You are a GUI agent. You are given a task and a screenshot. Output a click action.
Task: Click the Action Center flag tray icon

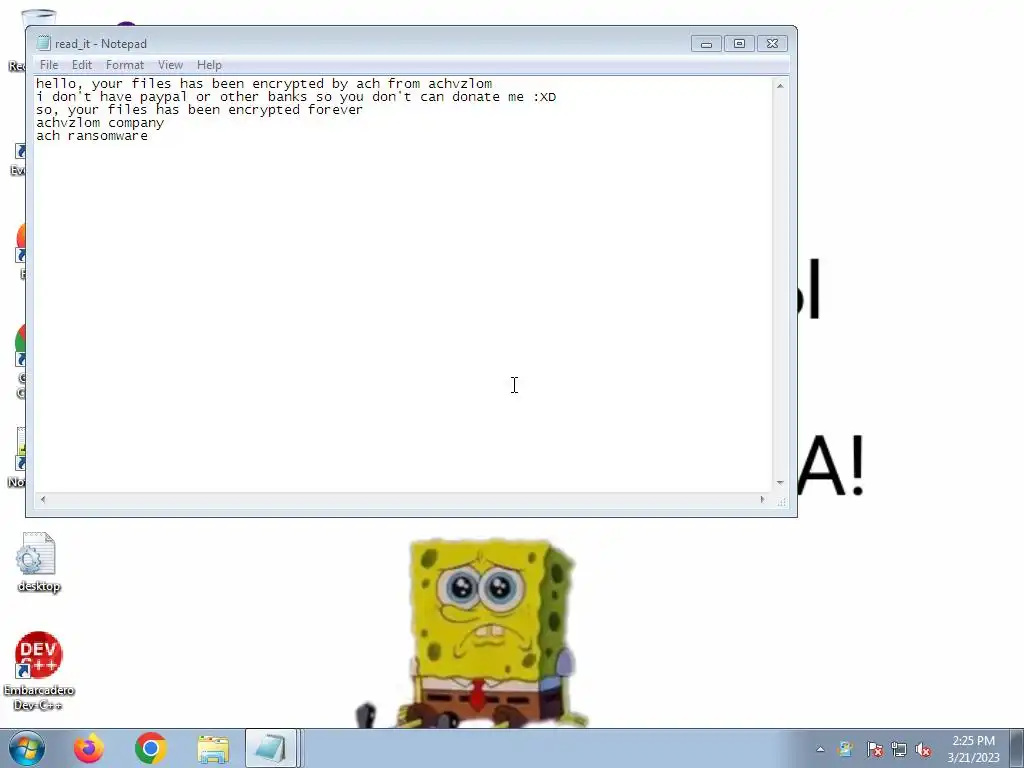click(874, 750)
